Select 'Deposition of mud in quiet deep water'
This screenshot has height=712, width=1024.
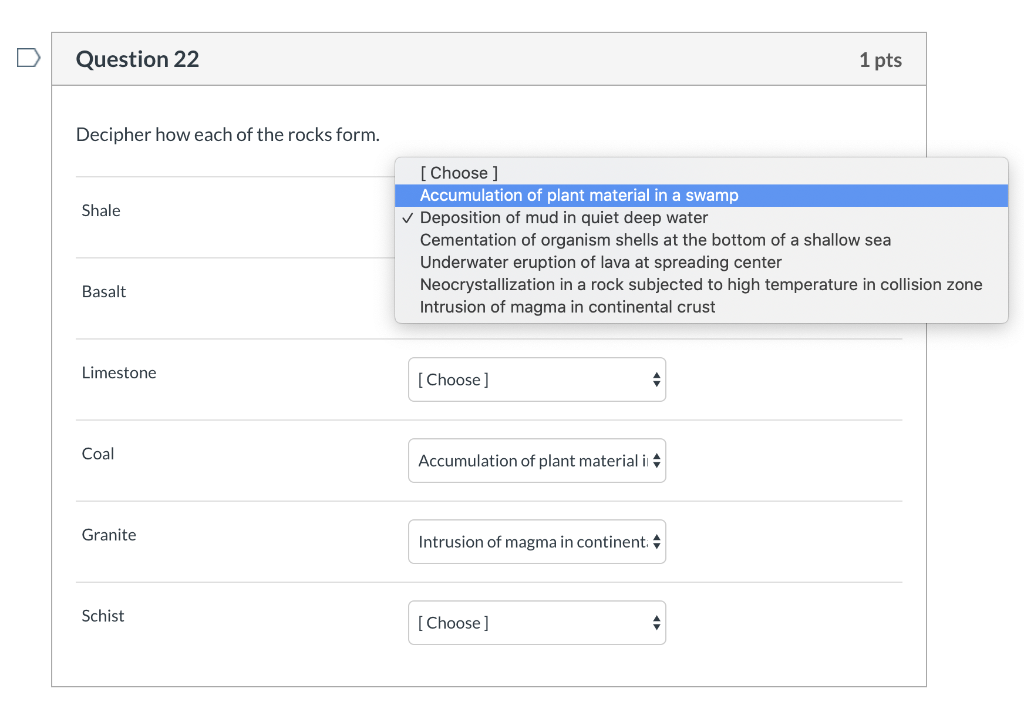pyautogui.click(x=701, y=218)
